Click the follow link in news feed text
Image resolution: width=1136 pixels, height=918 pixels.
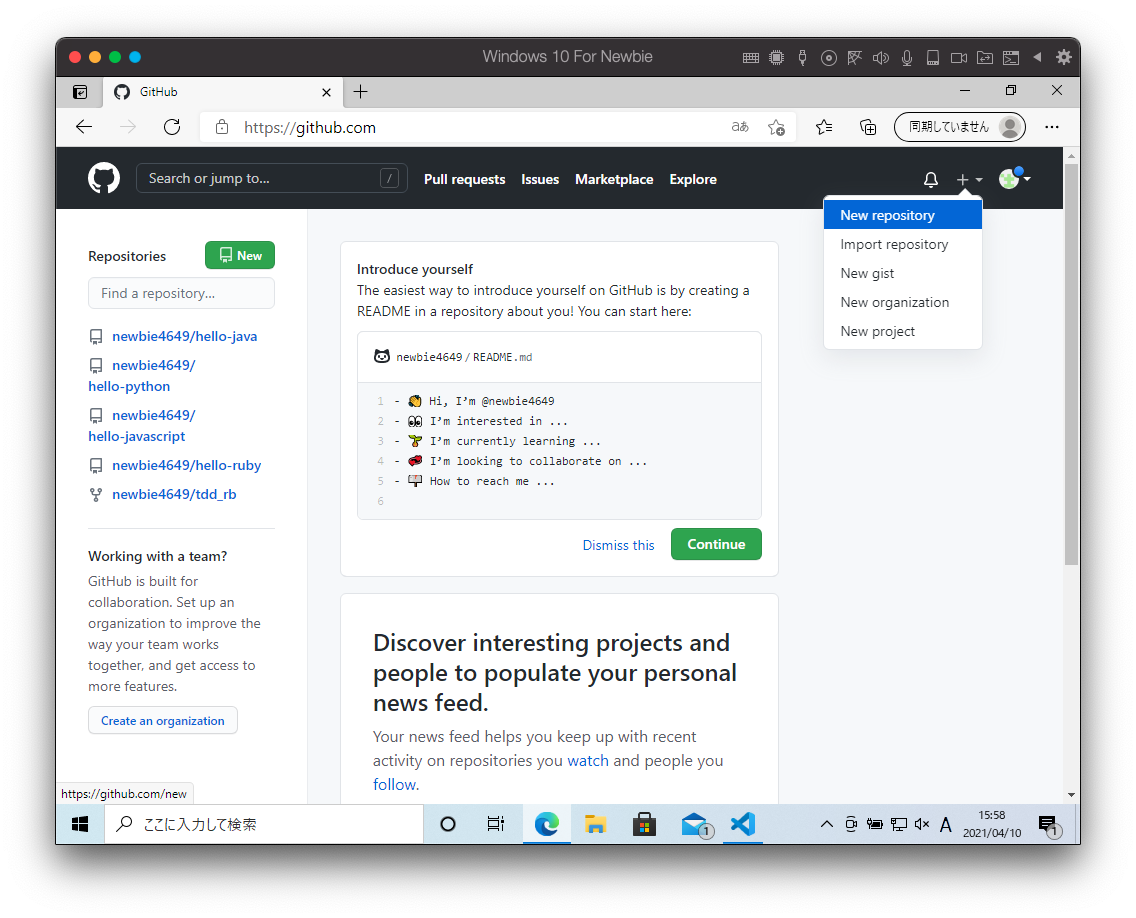(x=395, y=785)
